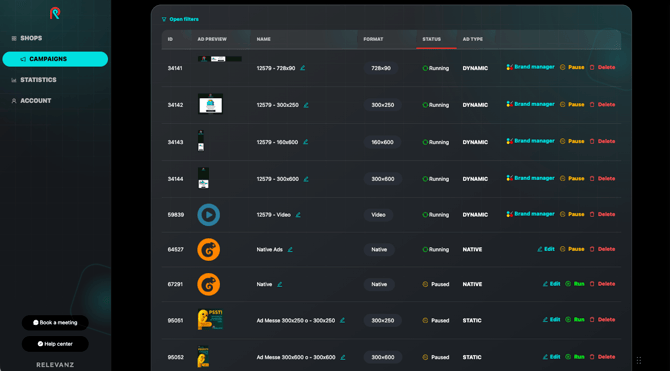Edit Native Ads 64527
The image size is (670, 371).
pyautogui.click(x=546, y=249)
